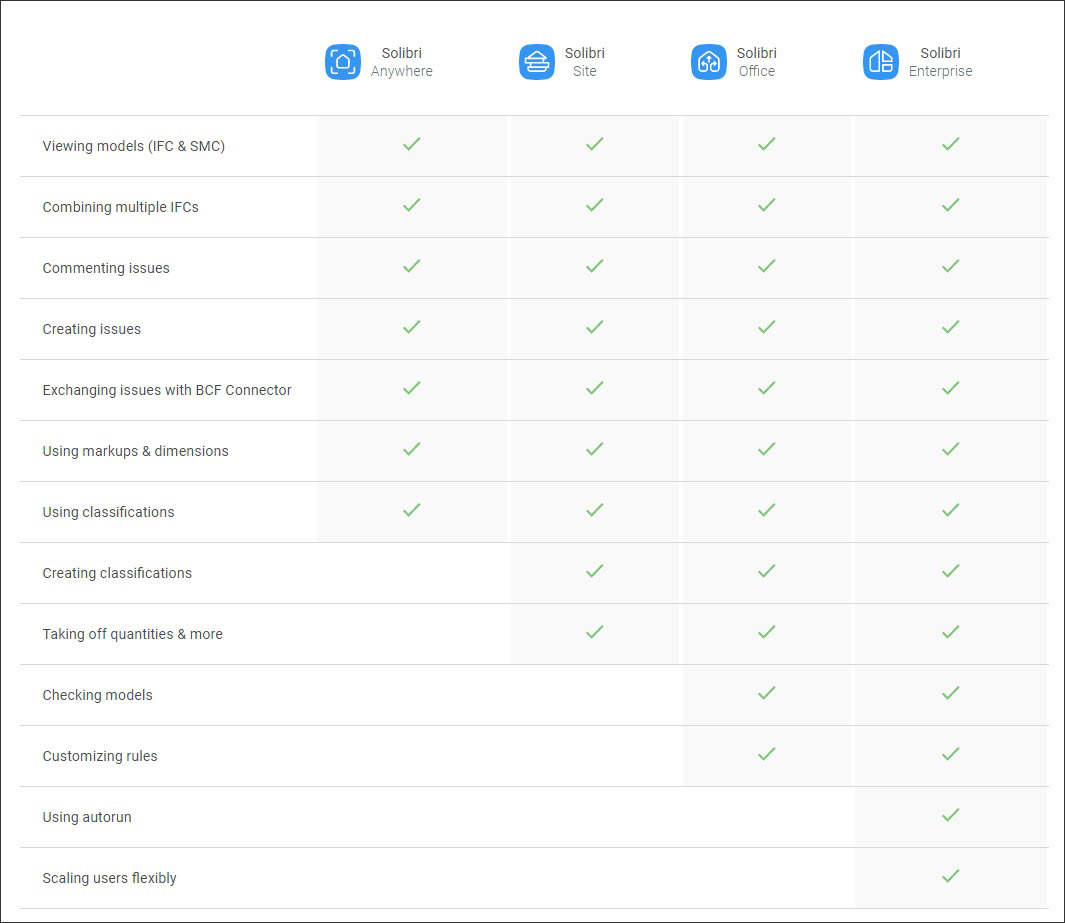Image resolution: width=1065 pixels, height=923 pixels.
Task: Click Office checkmark for Checking models
Action: coord(767,693)
